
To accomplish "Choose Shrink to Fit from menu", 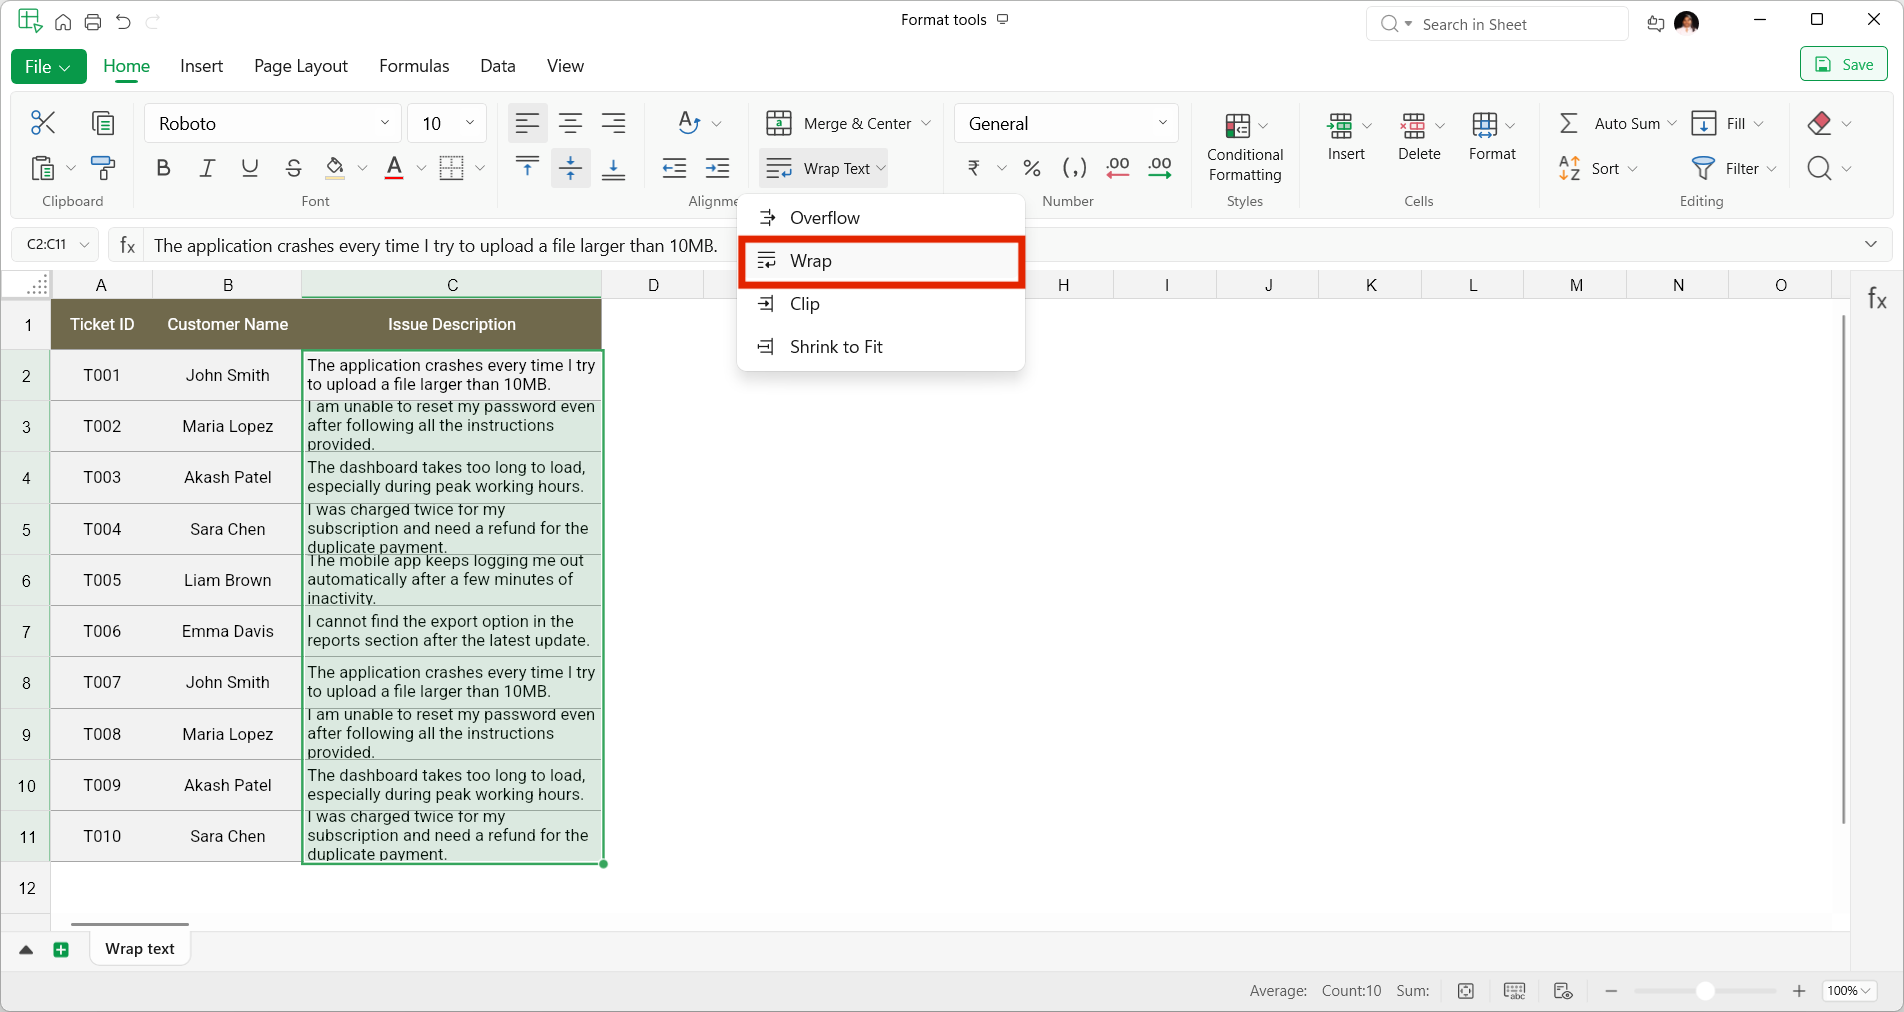I will [x=836, y=347].
